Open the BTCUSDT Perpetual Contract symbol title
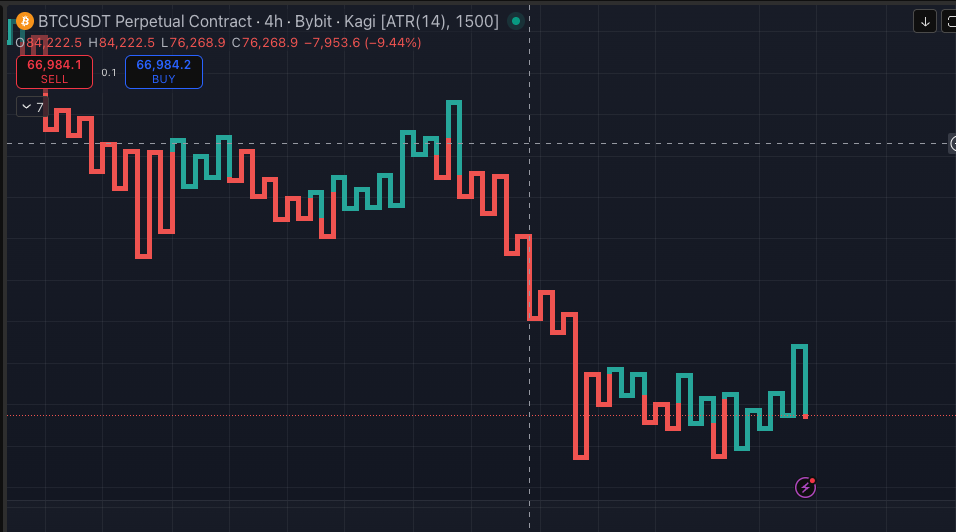The height and width of the screenshot is (532, 956). [146, 21]
